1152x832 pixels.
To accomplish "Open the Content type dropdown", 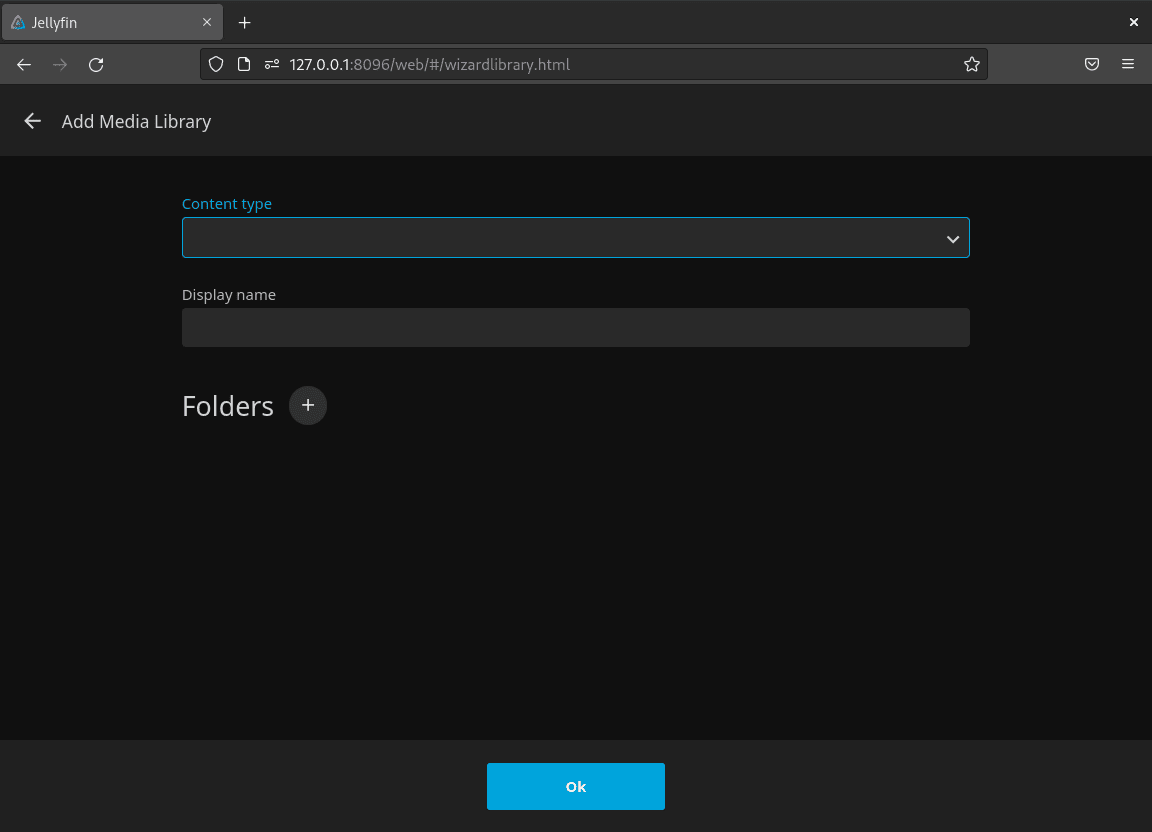I will click(x=575, y=237).
